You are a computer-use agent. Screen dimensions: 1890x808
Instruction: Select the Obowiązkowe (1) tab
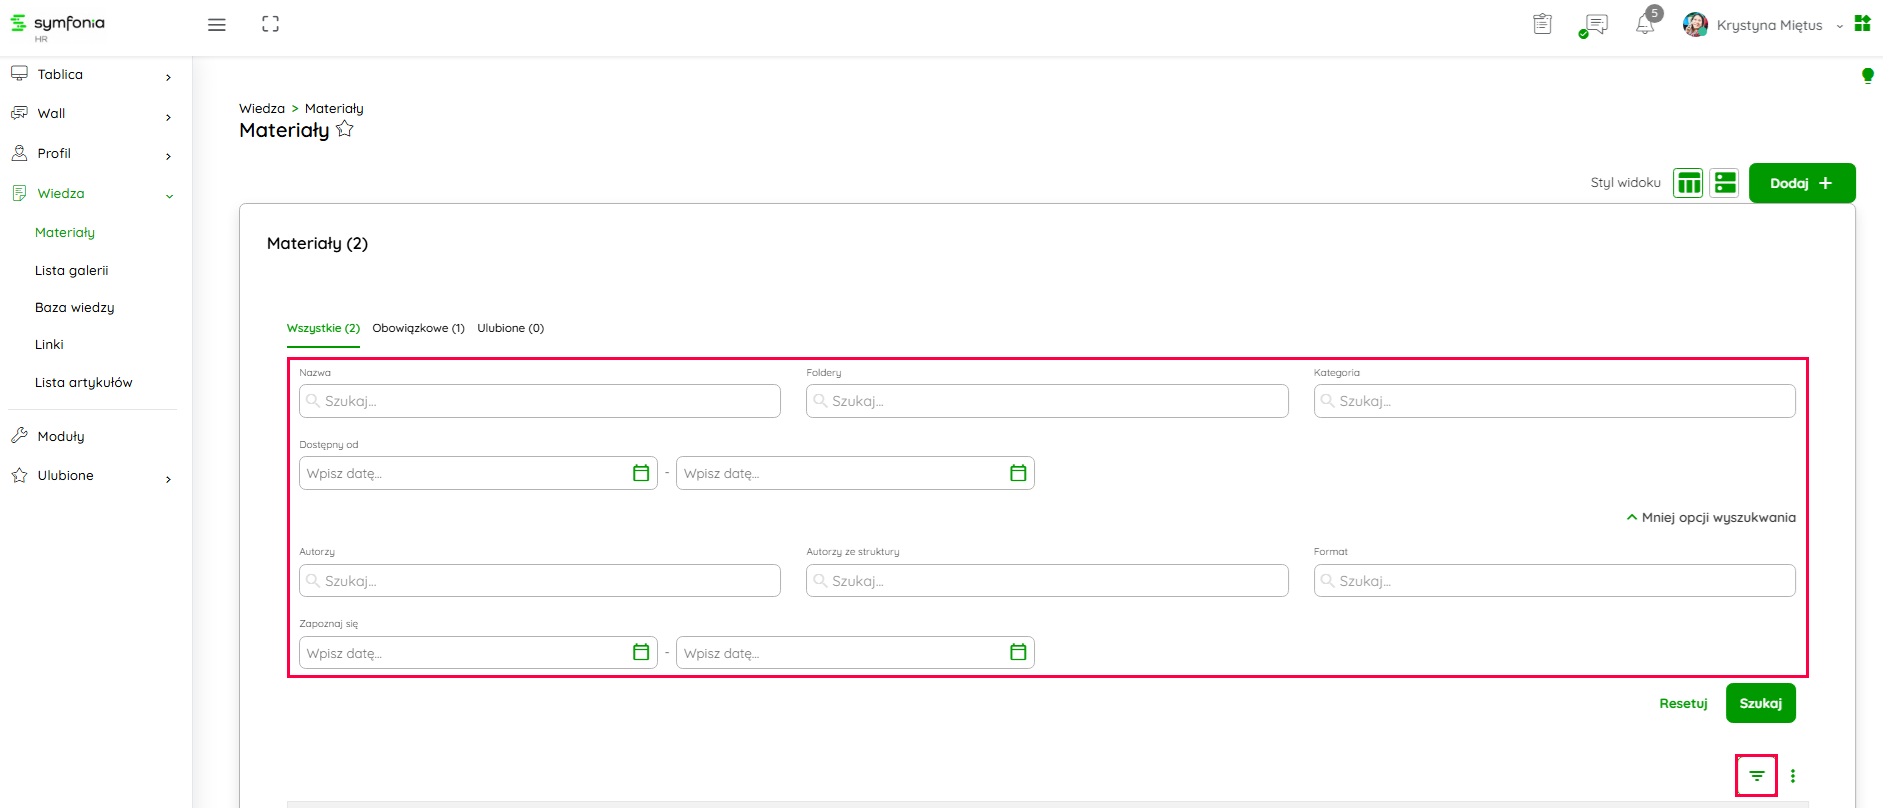[418, 328]
